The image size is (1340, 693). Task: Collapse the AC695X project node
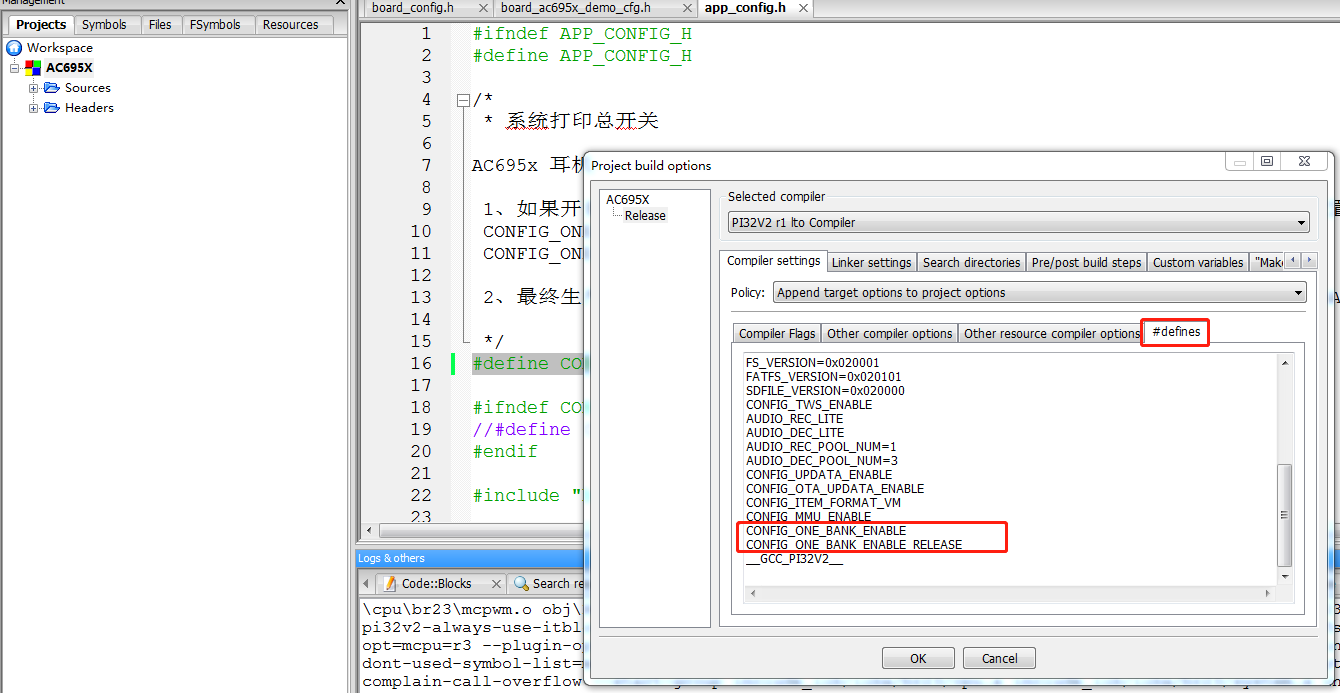point(15,68)
